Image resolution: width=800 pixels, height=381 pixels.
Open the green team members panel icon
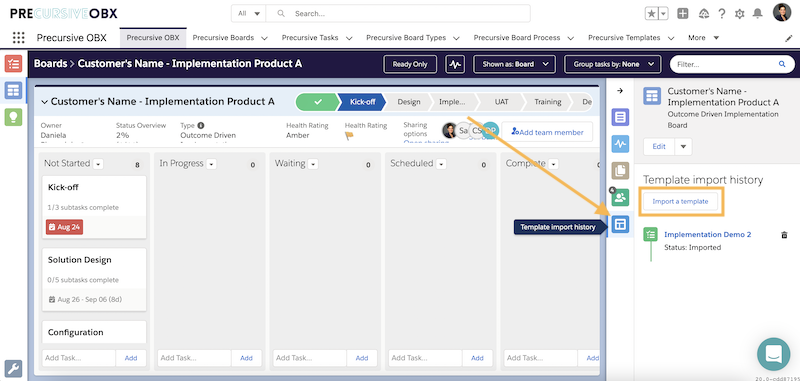click(620, 197)
